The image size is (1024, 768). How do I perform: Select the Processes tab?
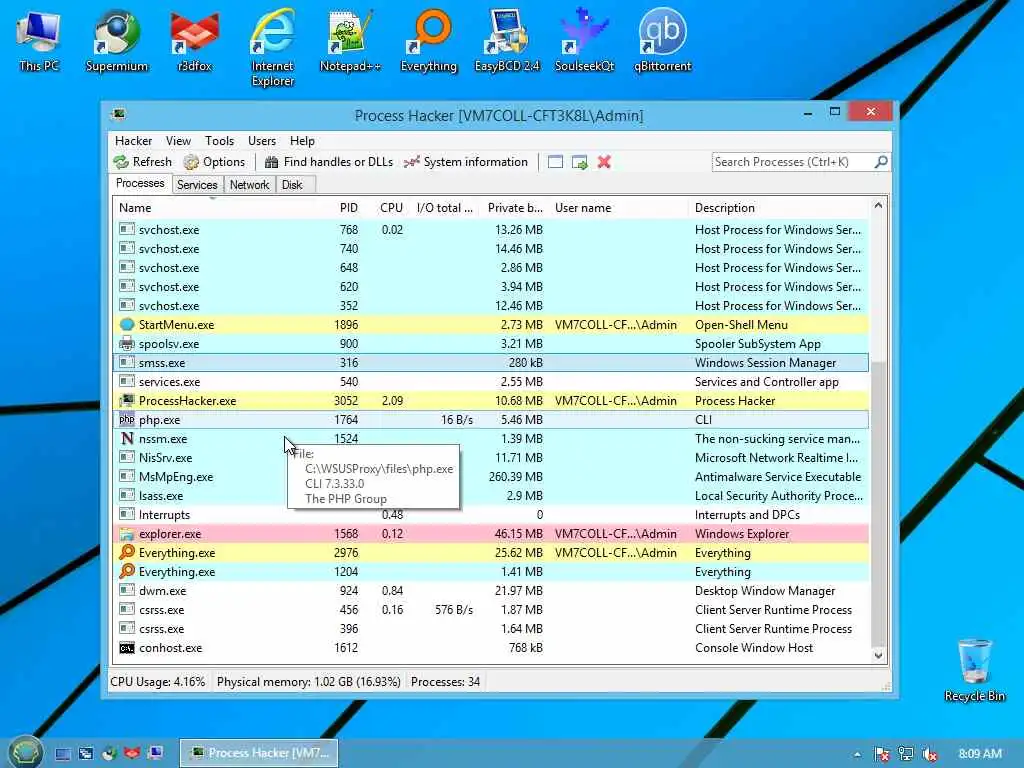click(140, 184)
